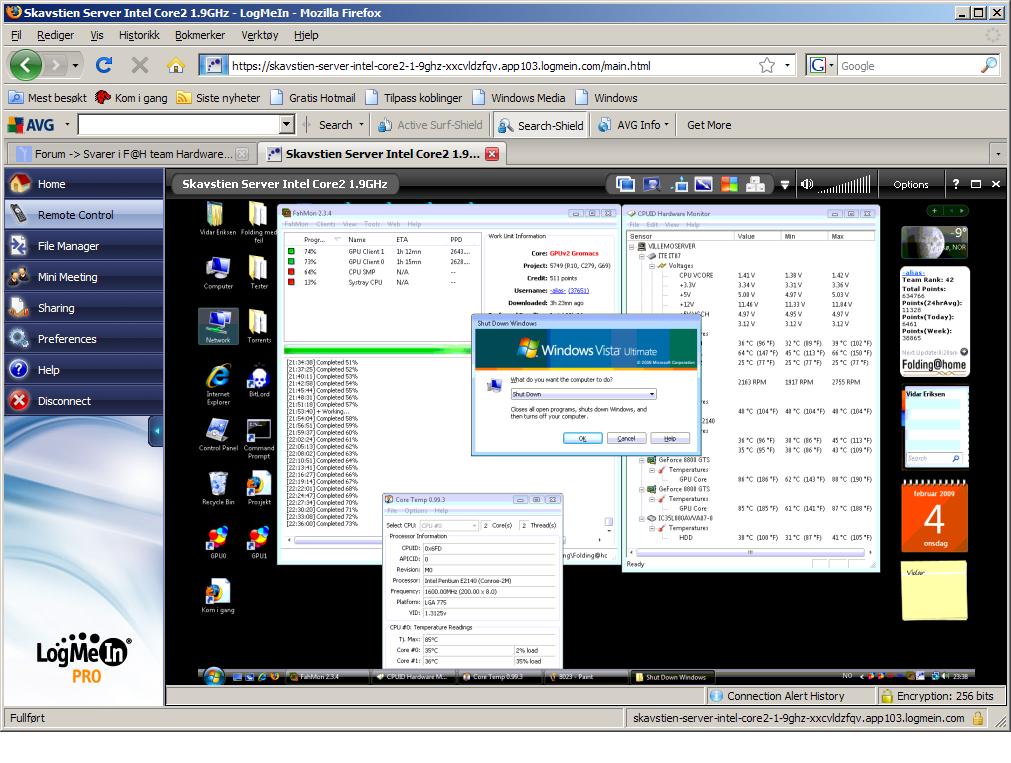Select Recycle Bin on remote desktop
Screen dimensions: 1011x763
[218, 488]
